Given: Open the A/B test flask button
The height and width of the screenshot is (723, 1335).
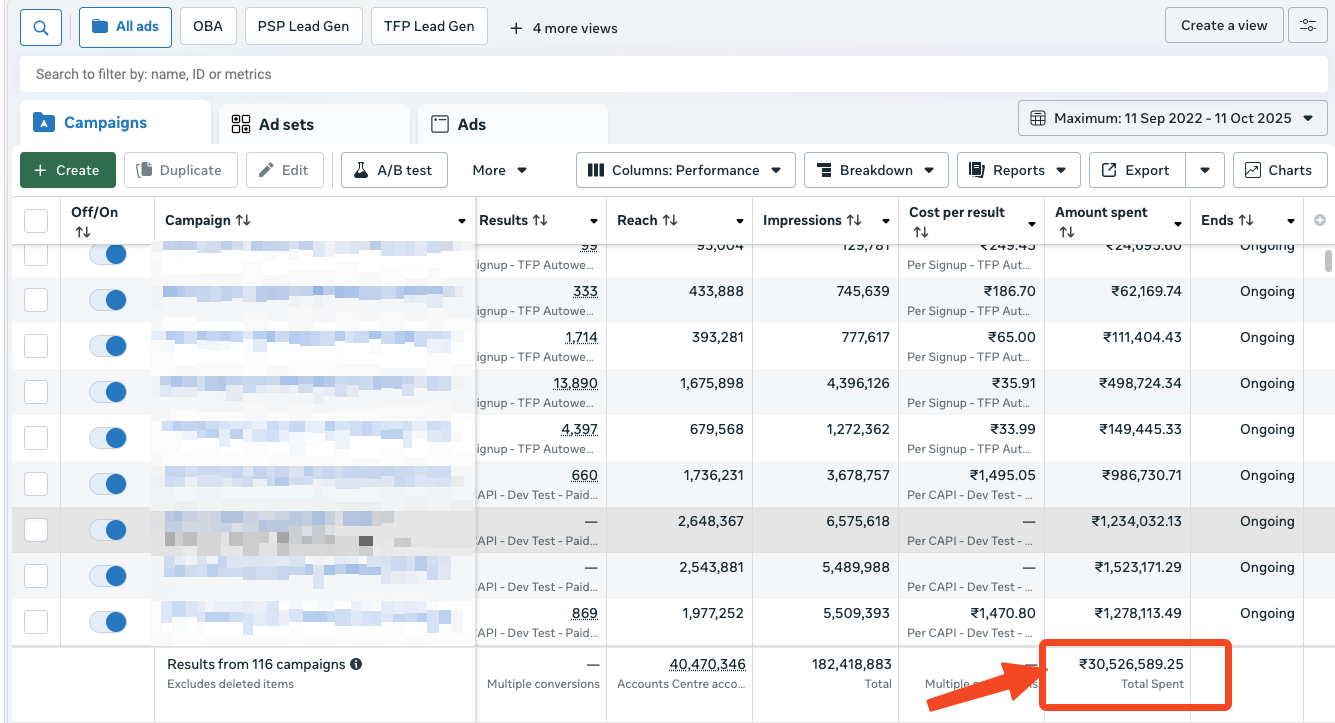Looking at the screenshot, I should click(394, 170).
